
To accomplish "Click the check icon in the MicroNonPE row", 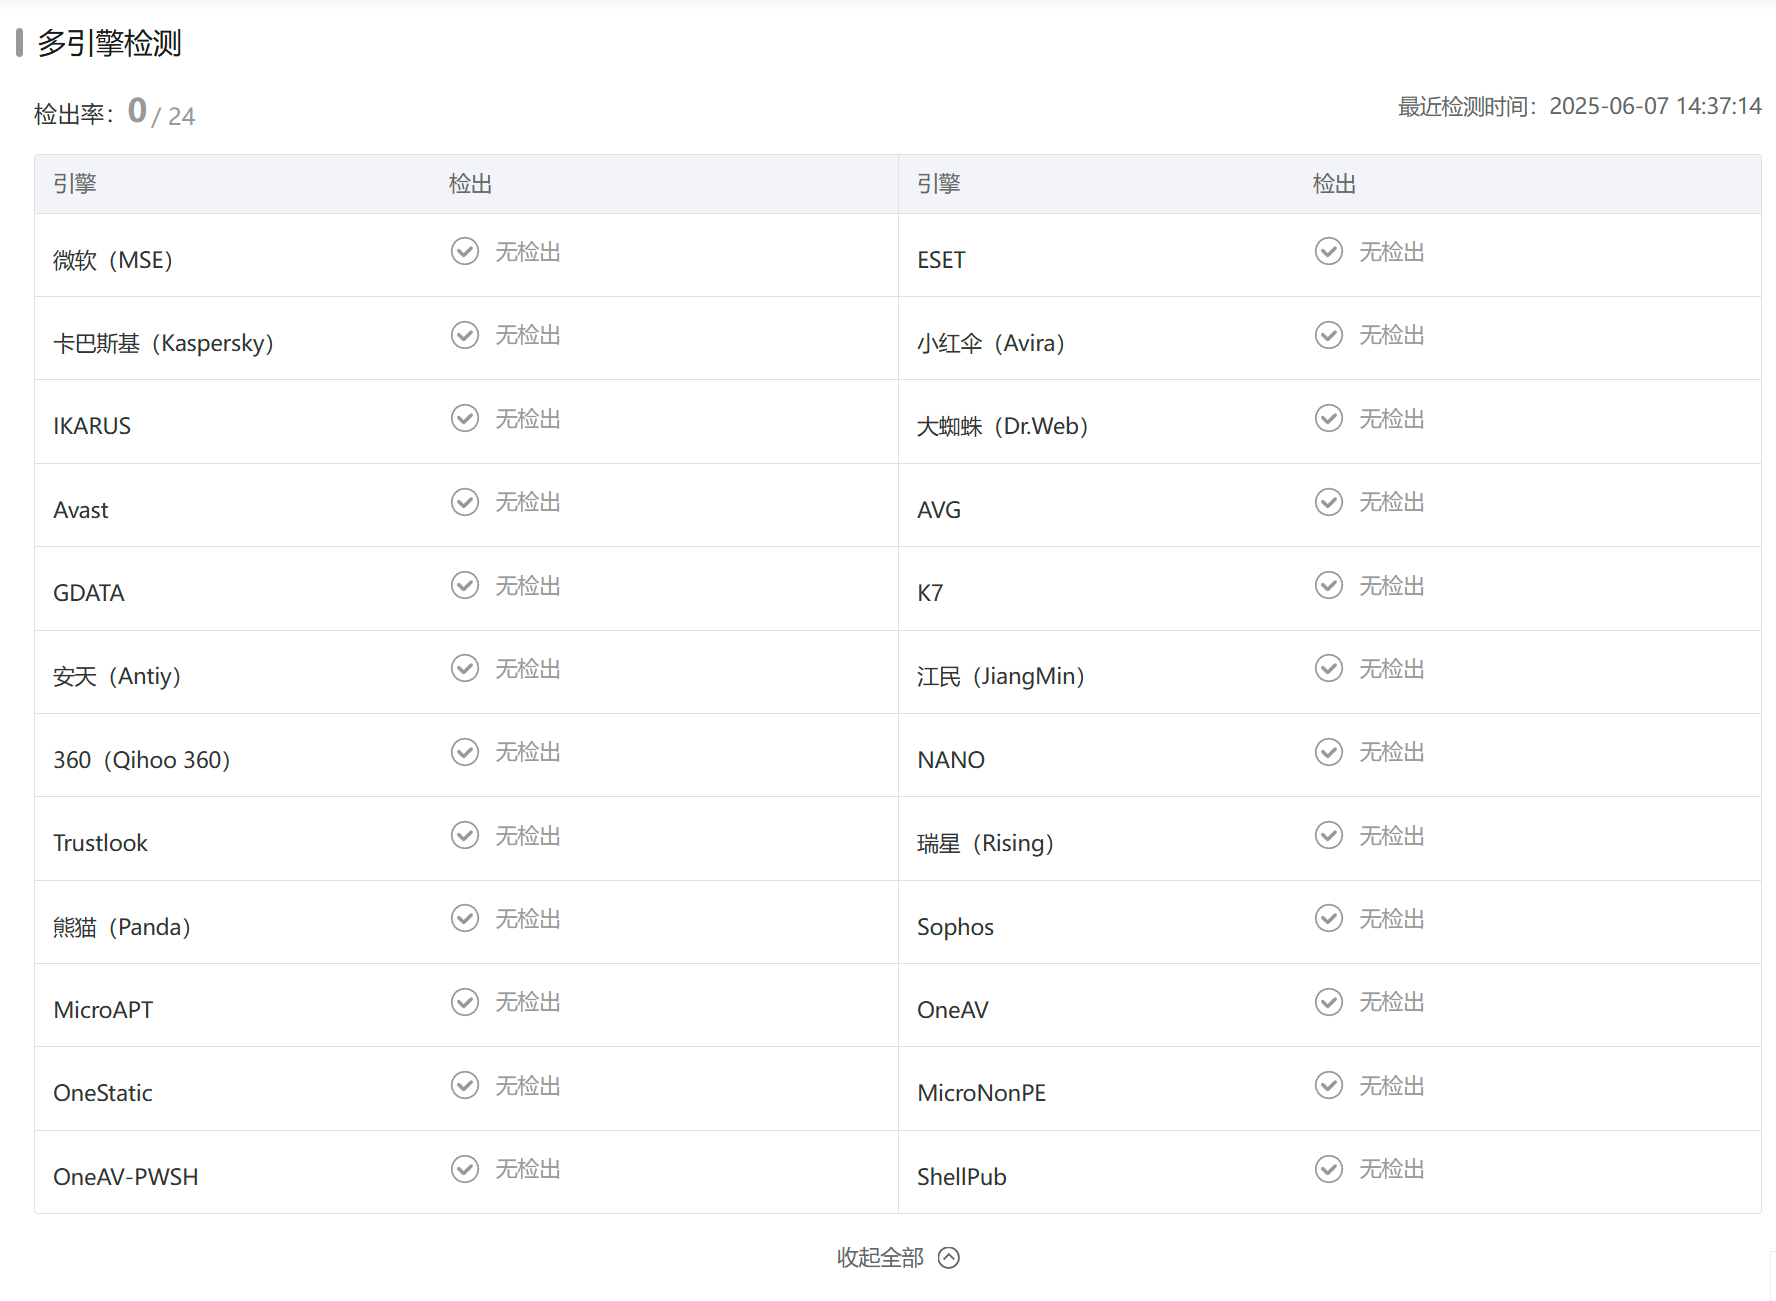I will 1329,1085.
